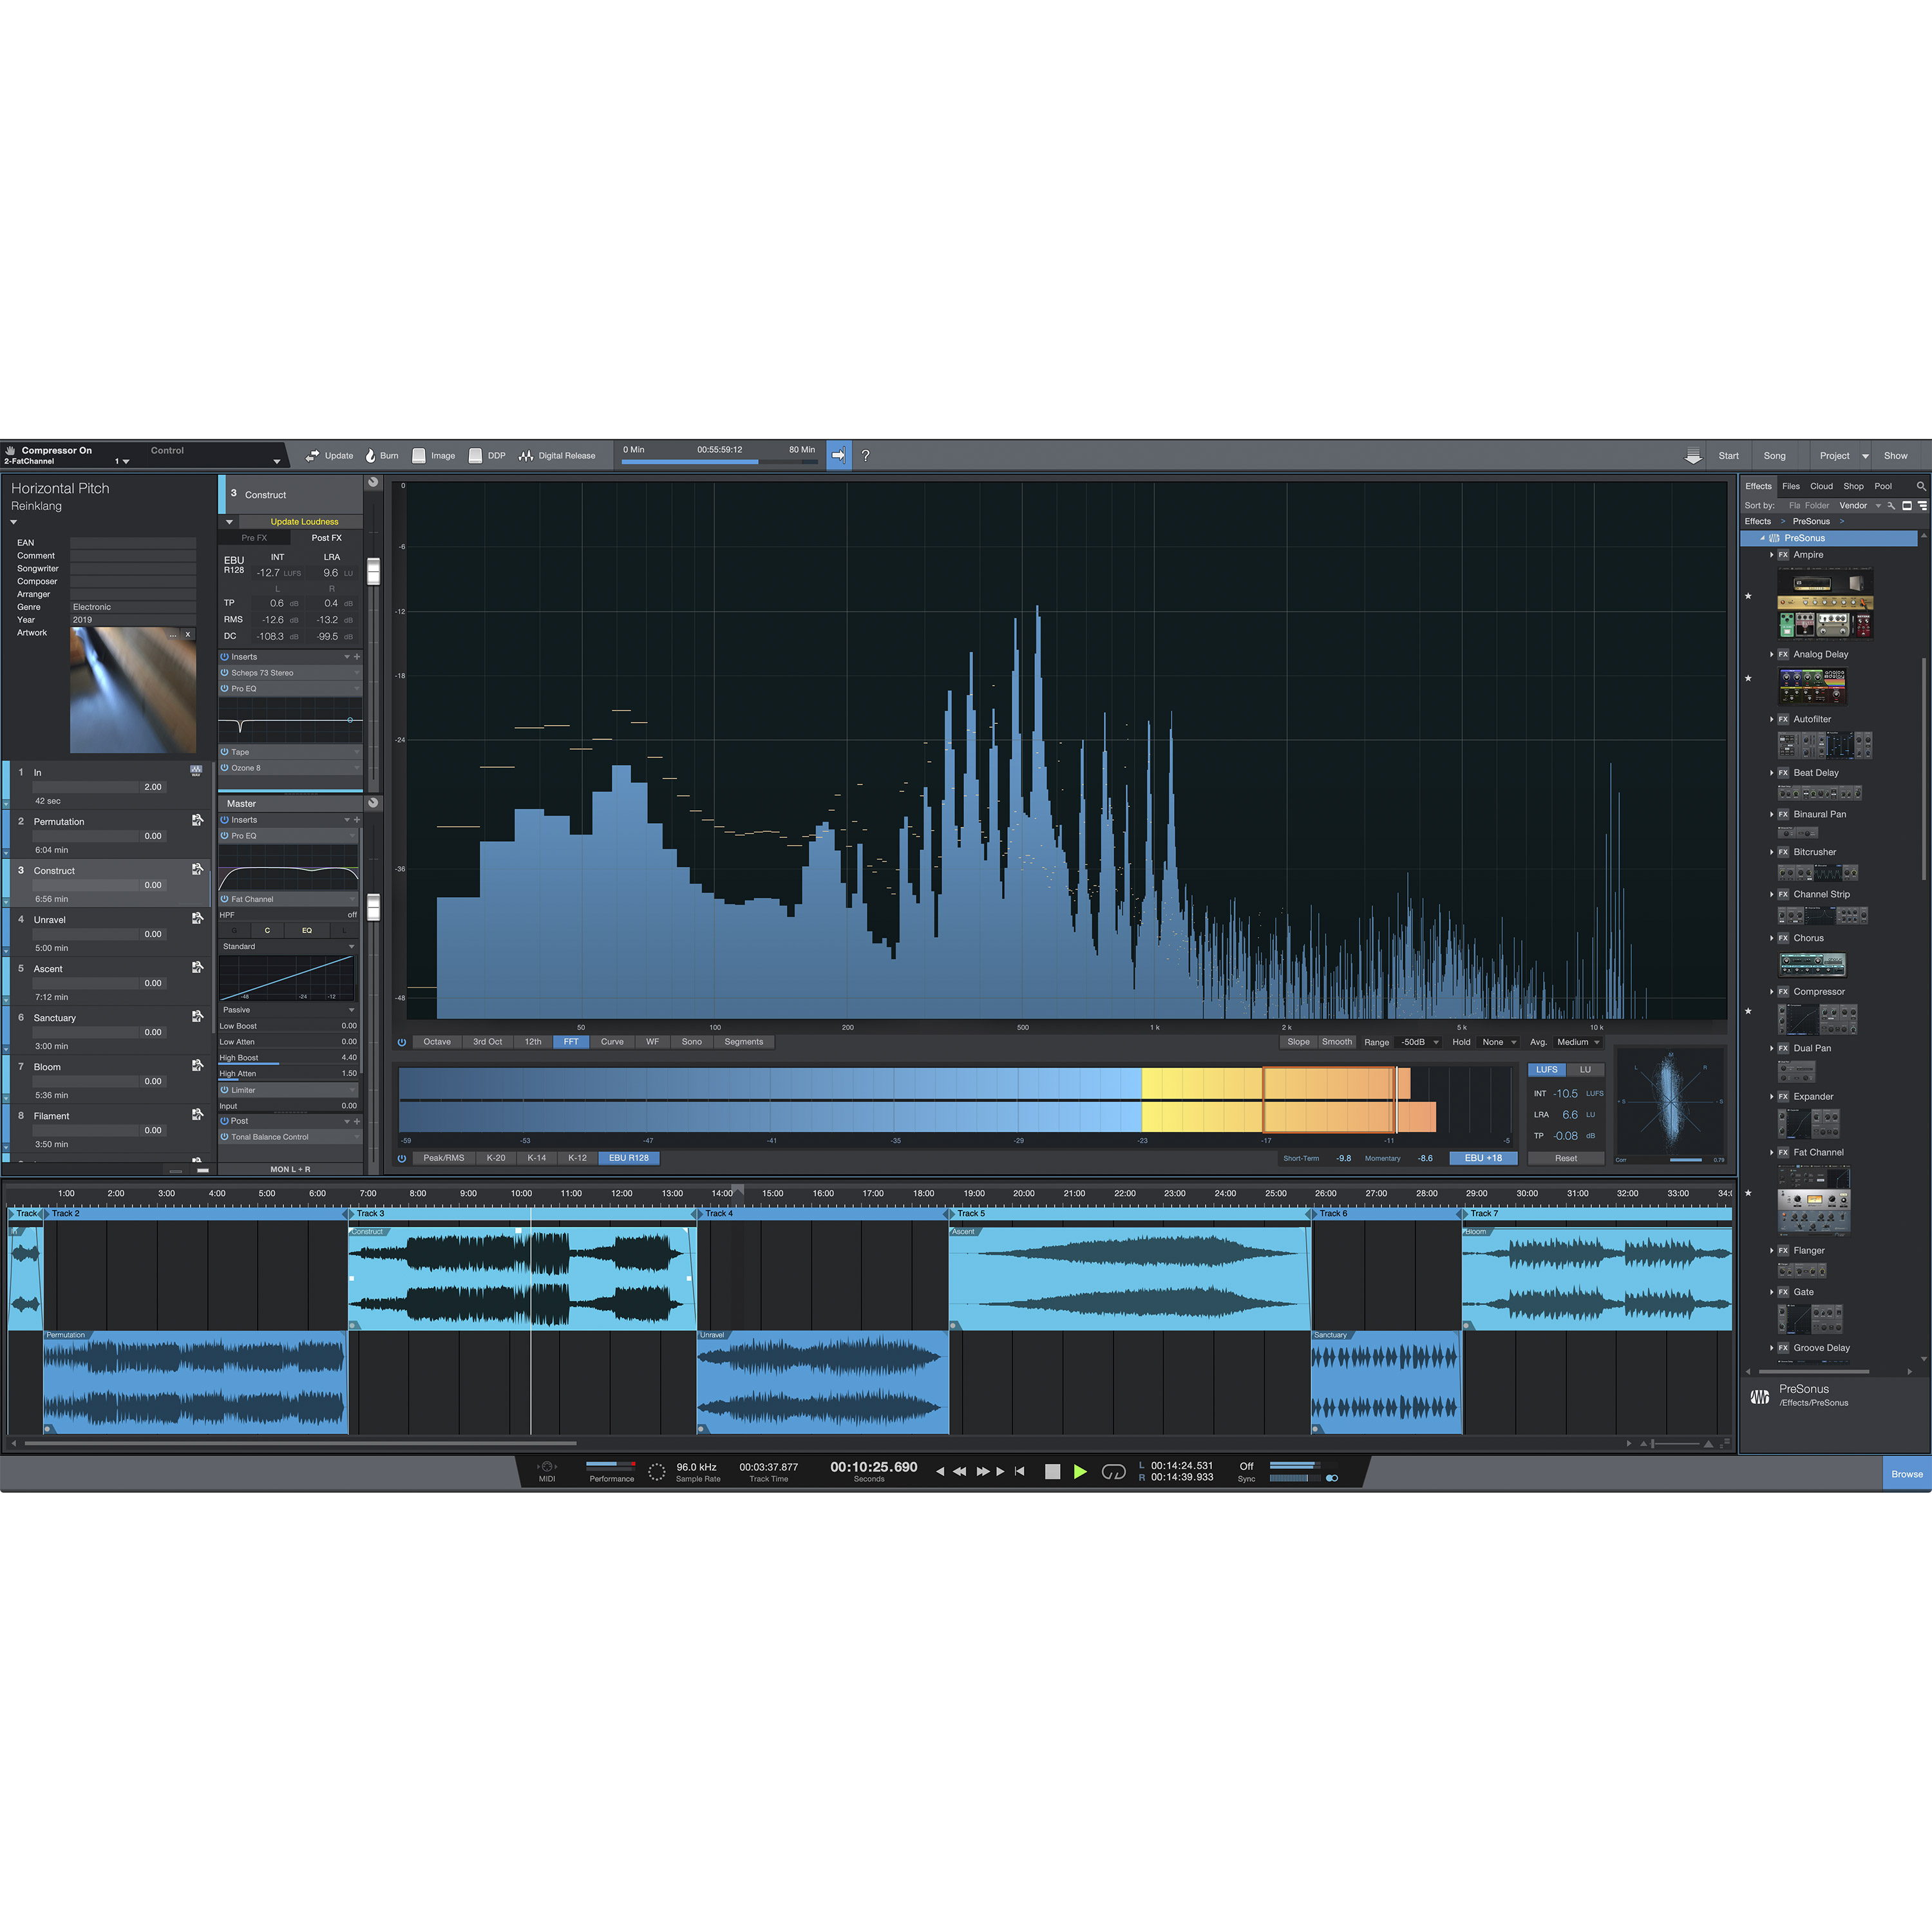Open the search icon in Effects browser

point(1922,486)
